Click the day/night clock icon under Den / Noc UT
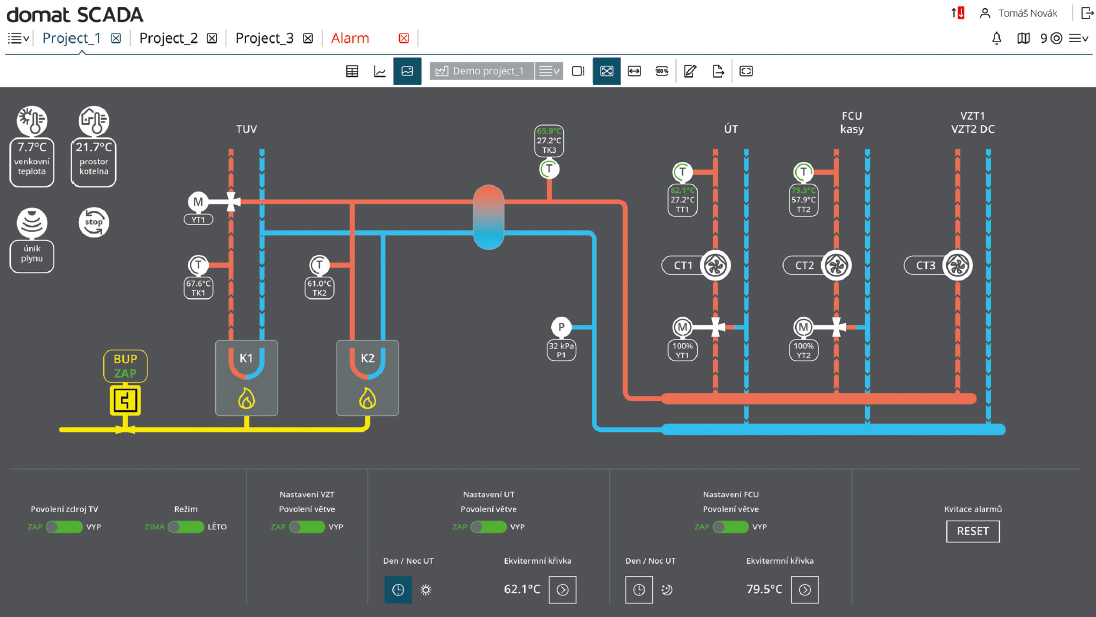Image resolution: width=1096 pixels, height=617 pixels. click(398, 590)
